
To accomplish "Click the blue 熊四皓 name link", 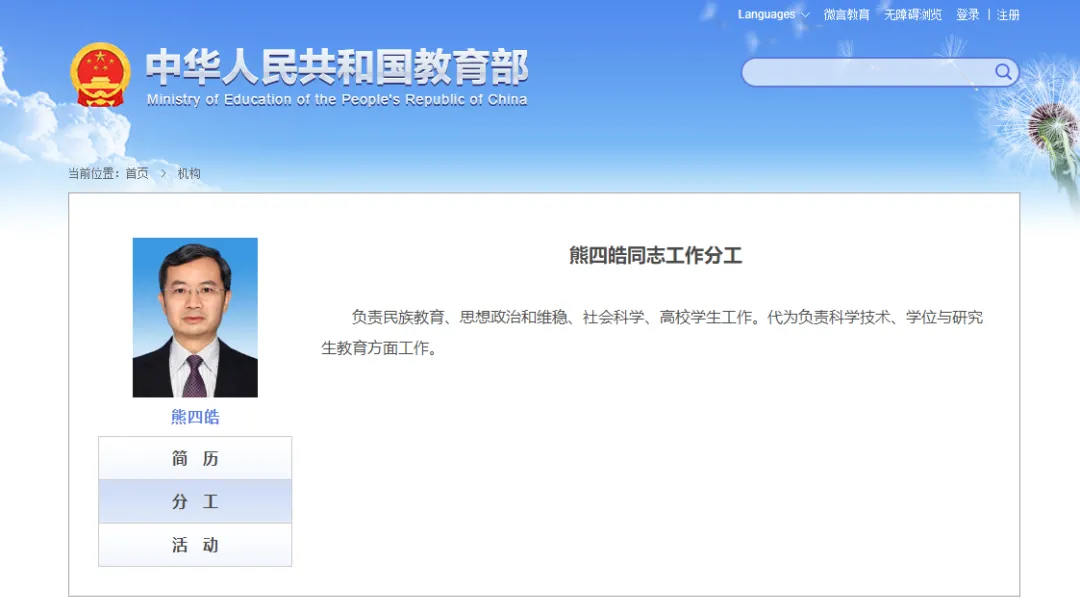I will click(195, 417).
